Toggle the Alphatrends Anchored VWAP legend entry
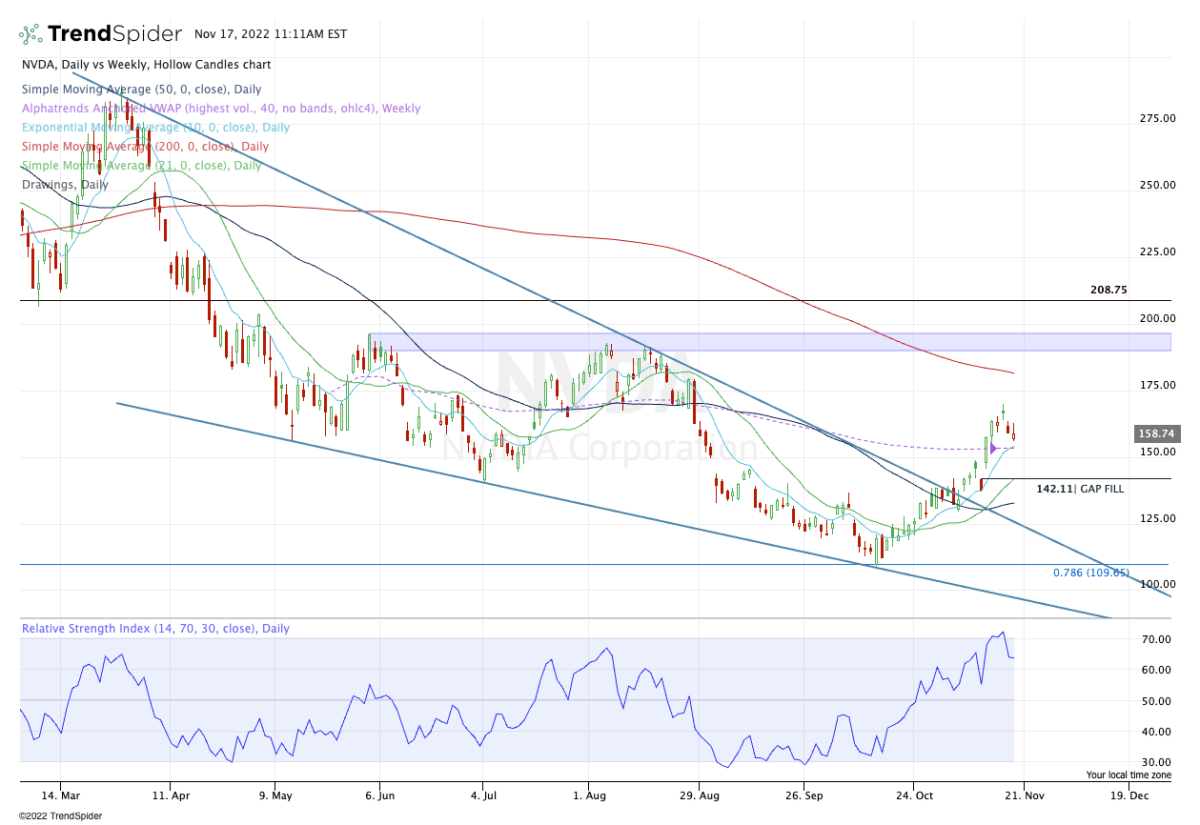Viewport: 1200px width, 825px height. 220,108
